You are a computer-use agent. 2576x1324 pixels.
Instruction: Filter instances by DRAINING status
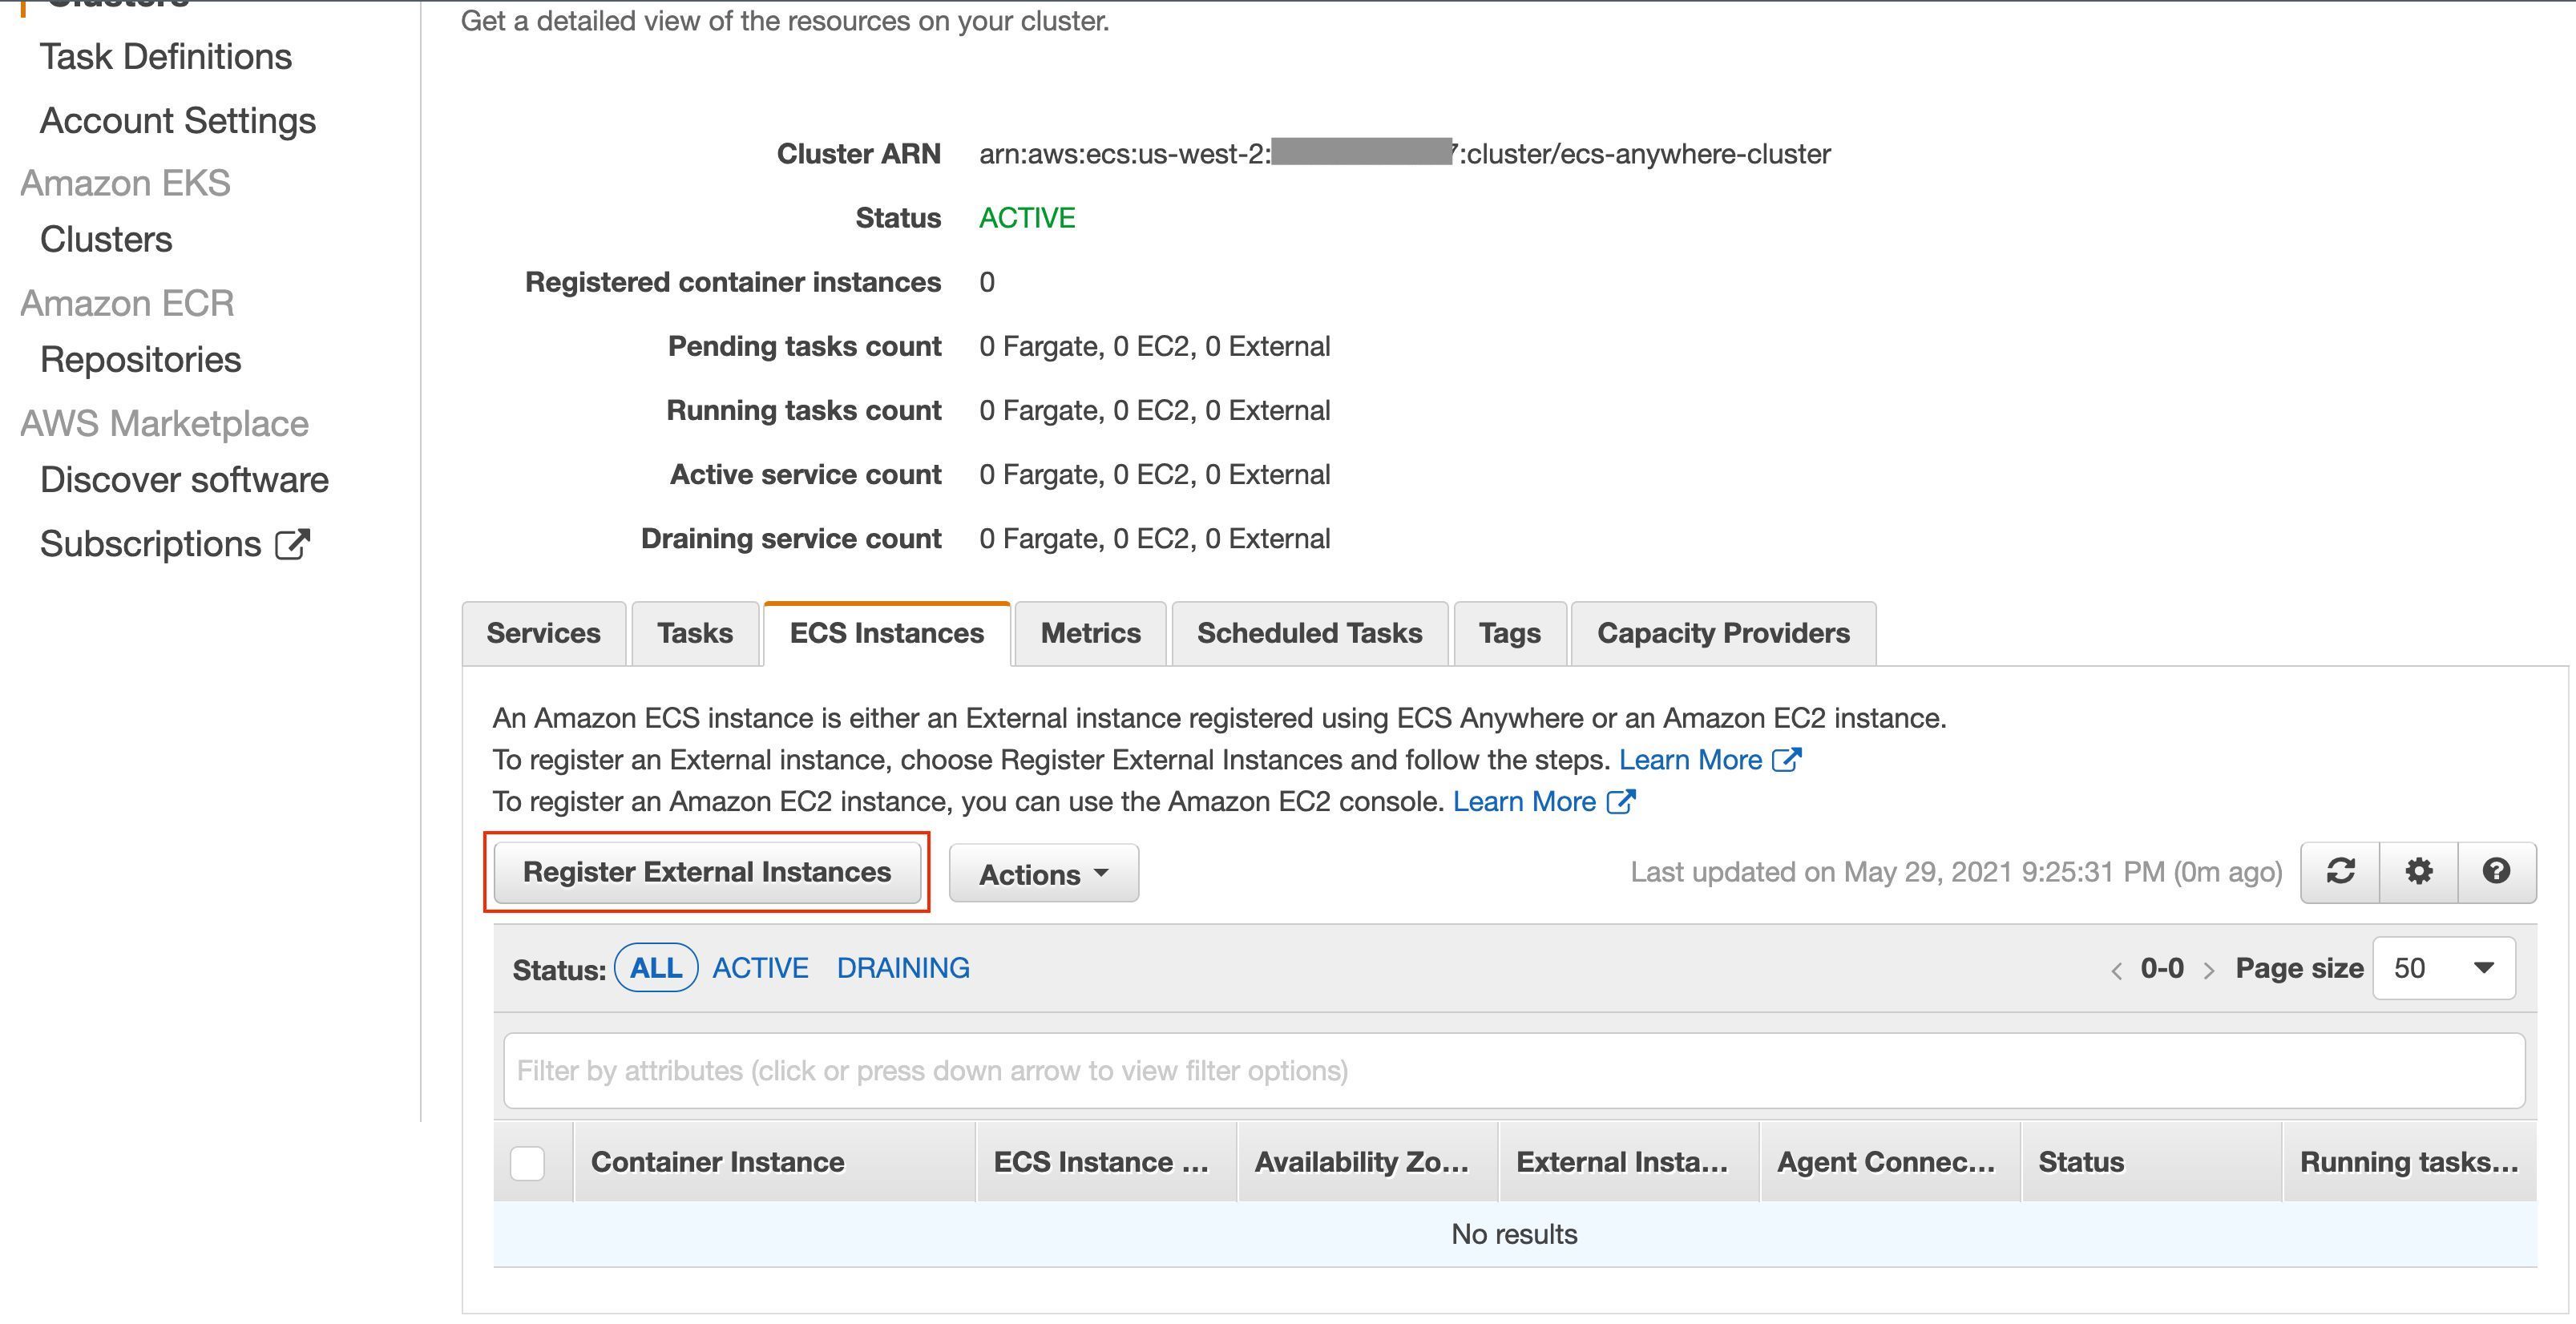[903, 968]
